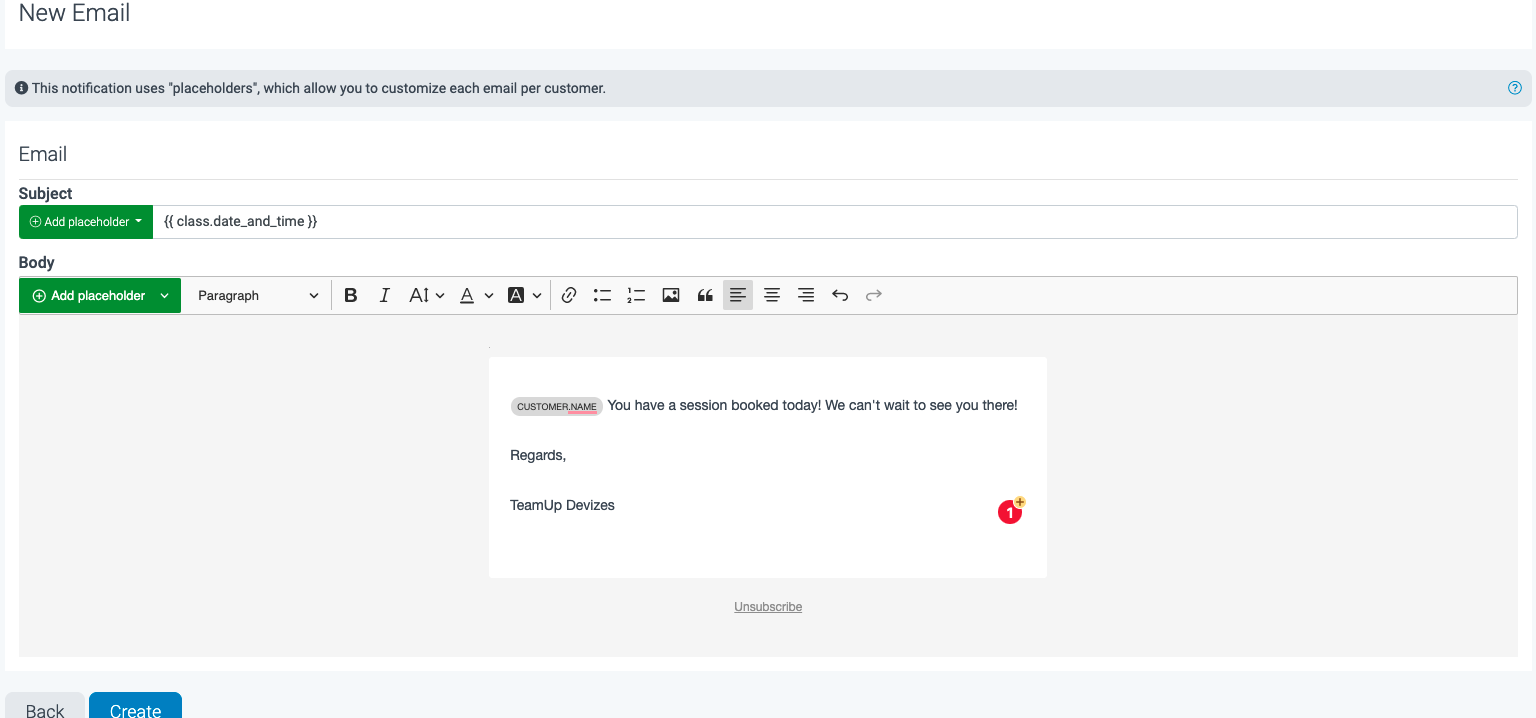Apply italic formatting to body text

click(x=384, y=295)
